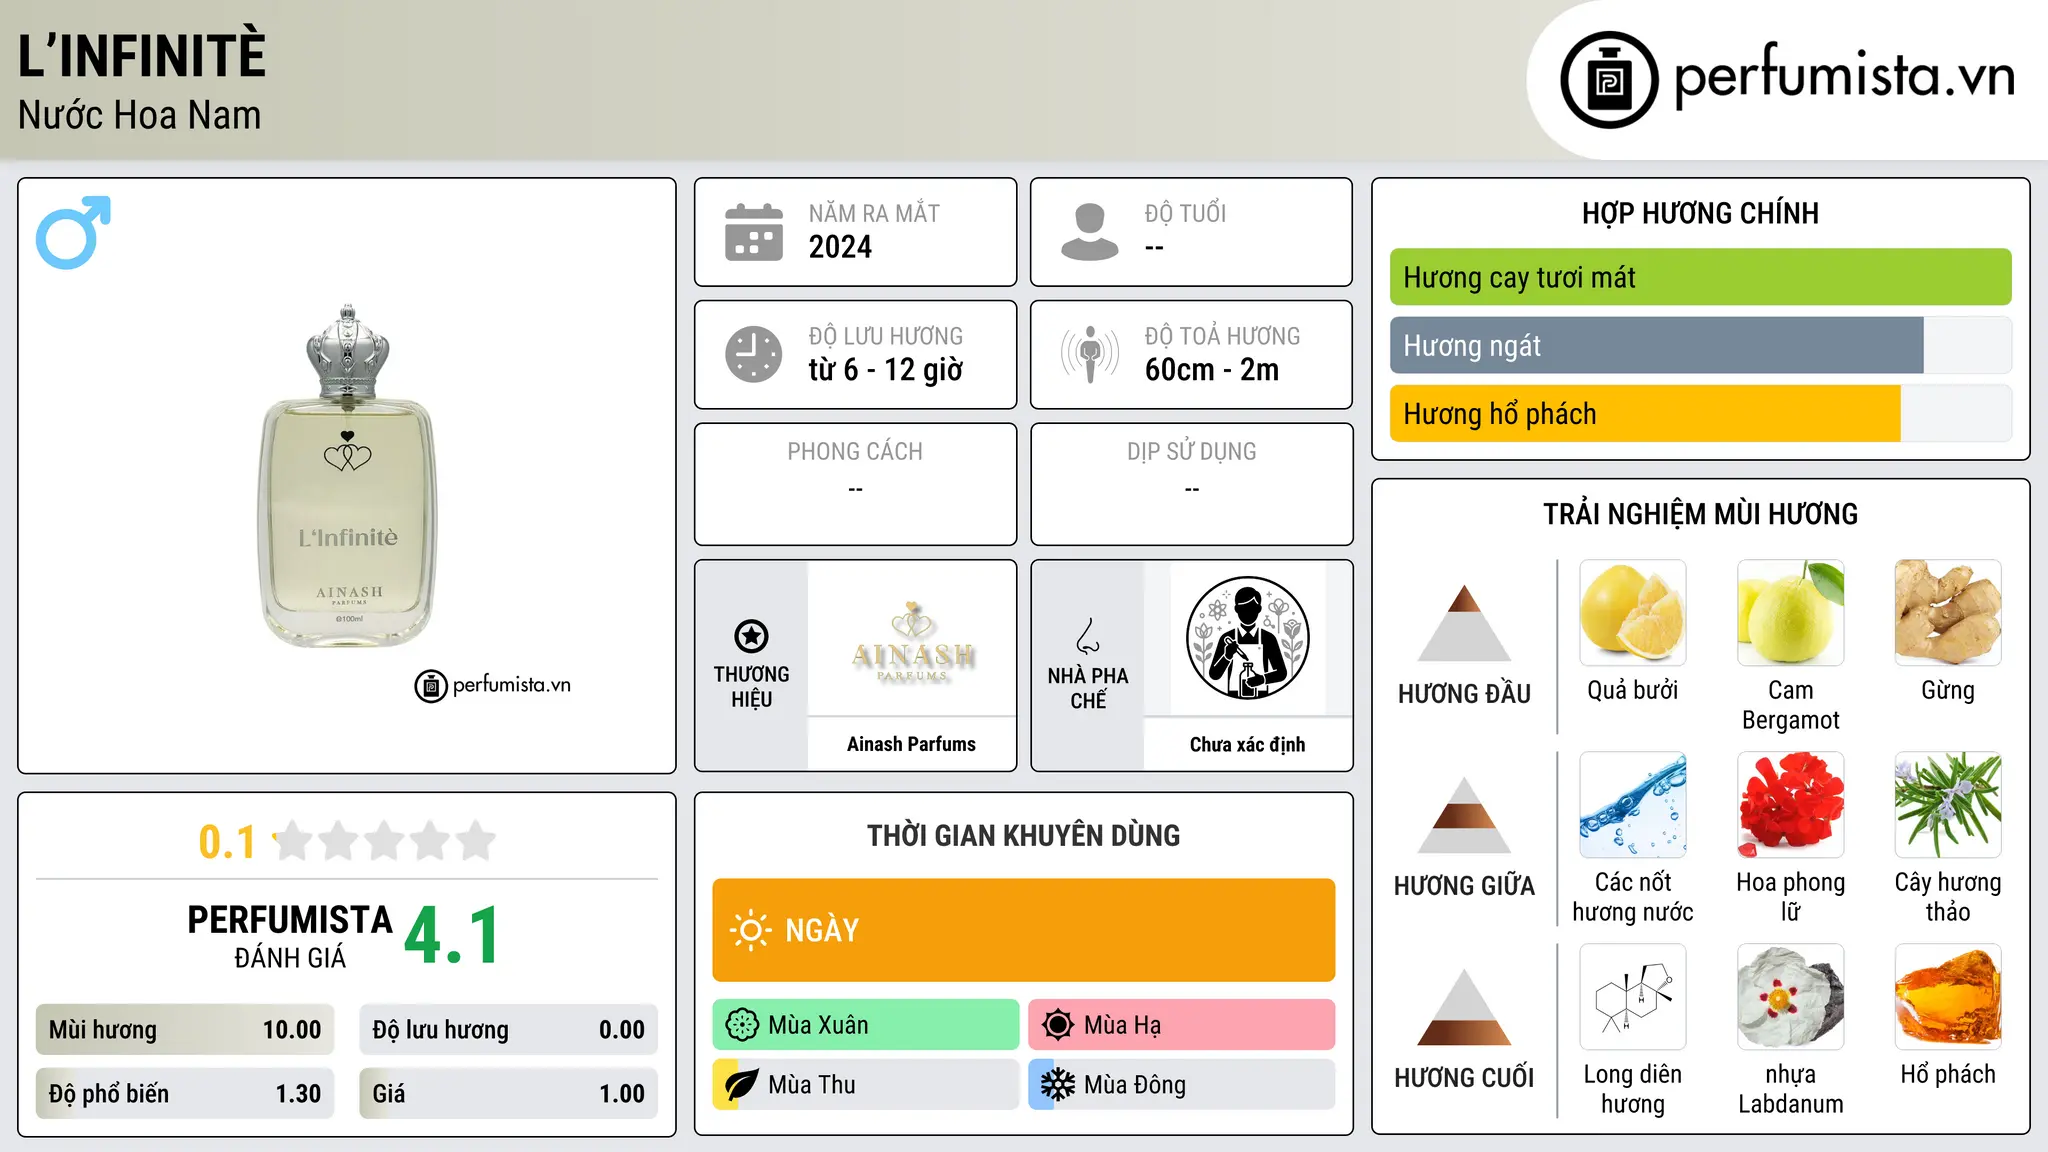This screenshot has height=1152, width=2048.
Task: Click the nose icon above Nhà pha chế
Action: pyautogui.click(x=1088, y=636)
